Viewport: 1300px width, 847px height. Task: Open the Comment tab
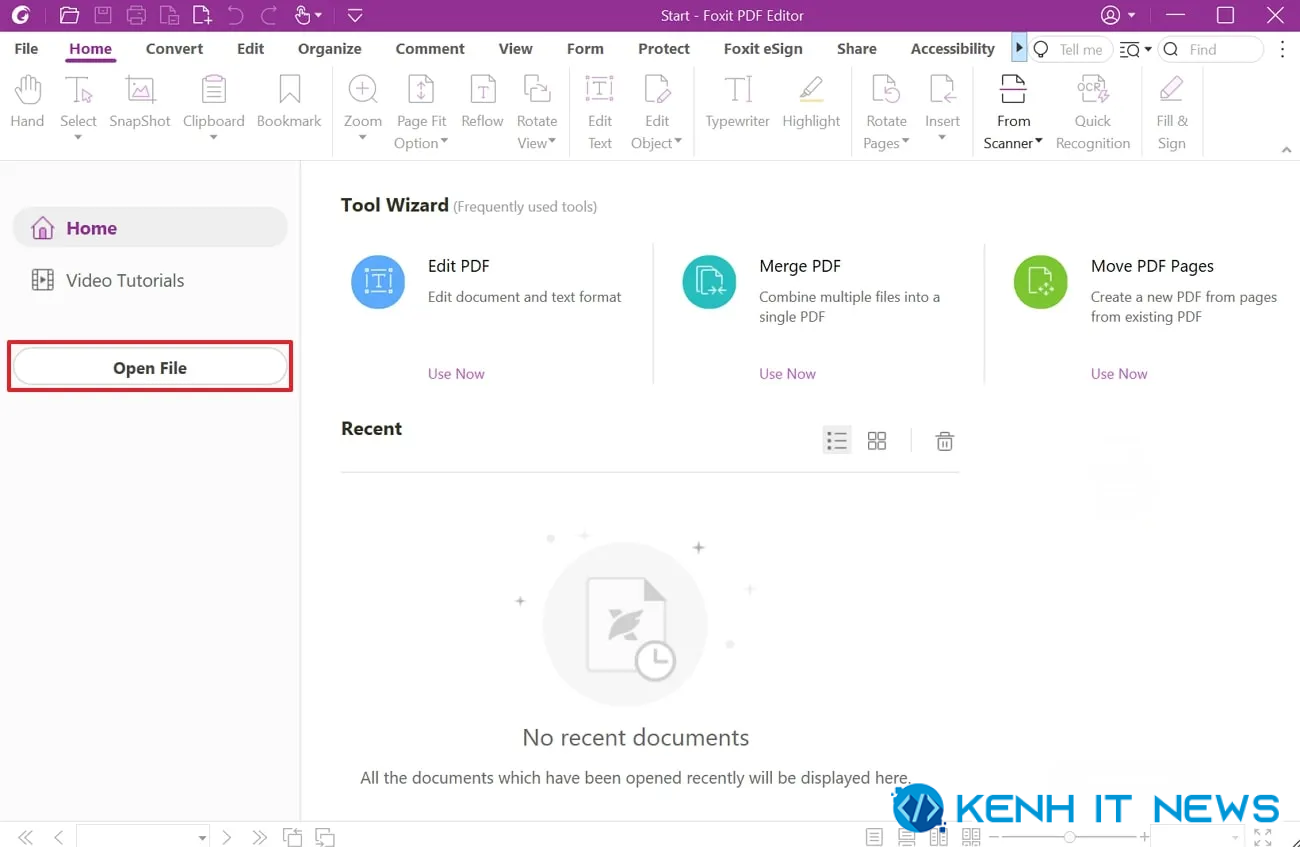point(430,49)
